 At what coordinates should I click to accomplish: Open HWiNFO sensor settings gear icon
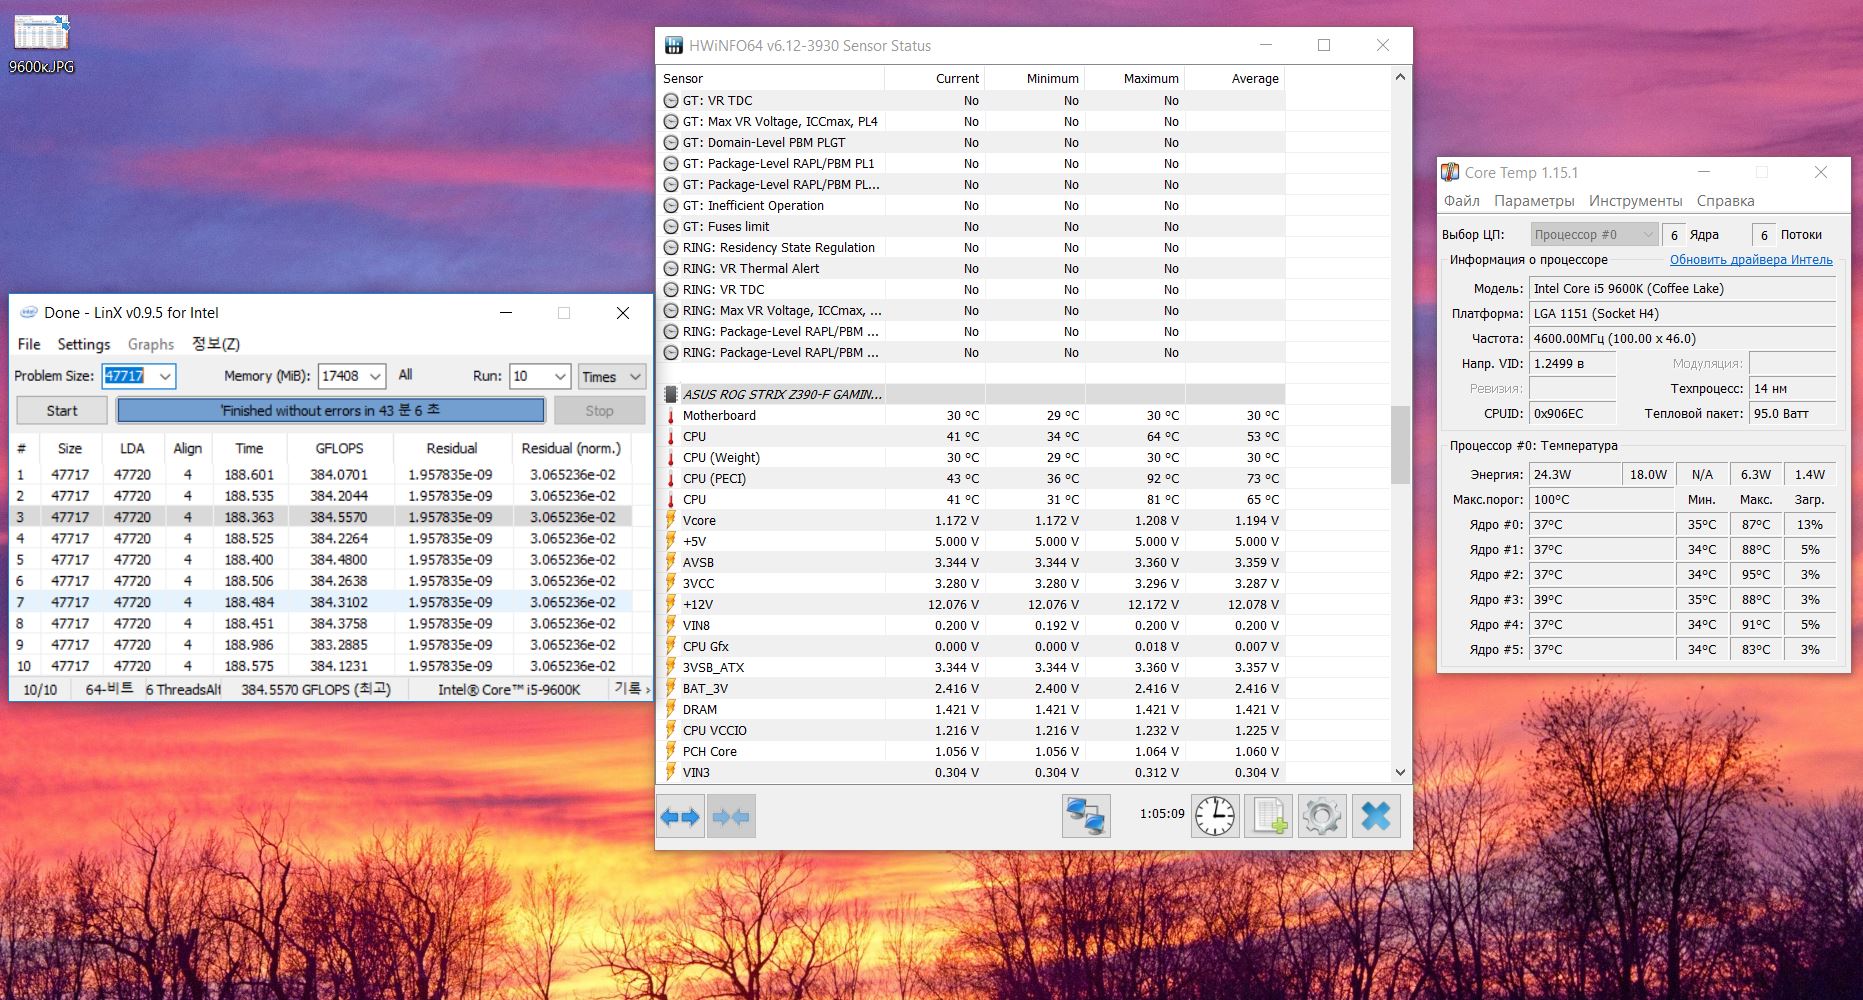click(x=1322, y=816)
